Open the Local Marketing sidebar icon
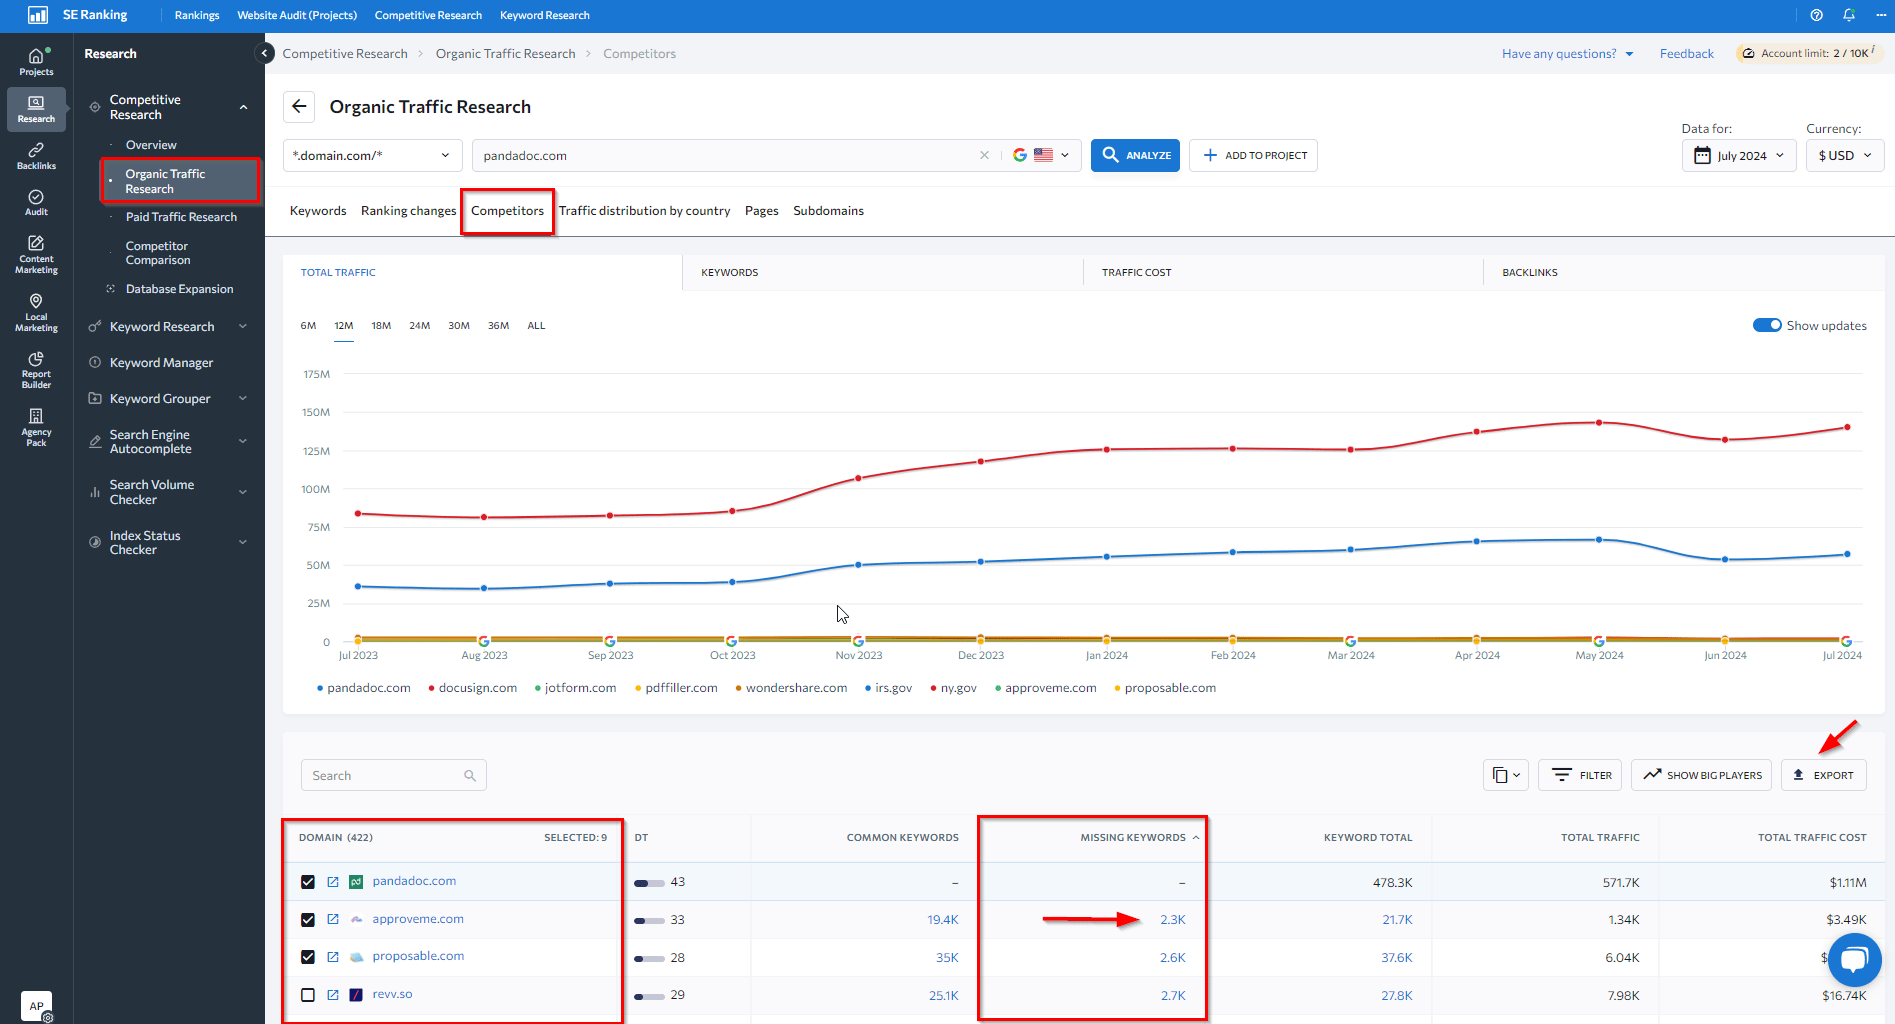 (36, 313)
